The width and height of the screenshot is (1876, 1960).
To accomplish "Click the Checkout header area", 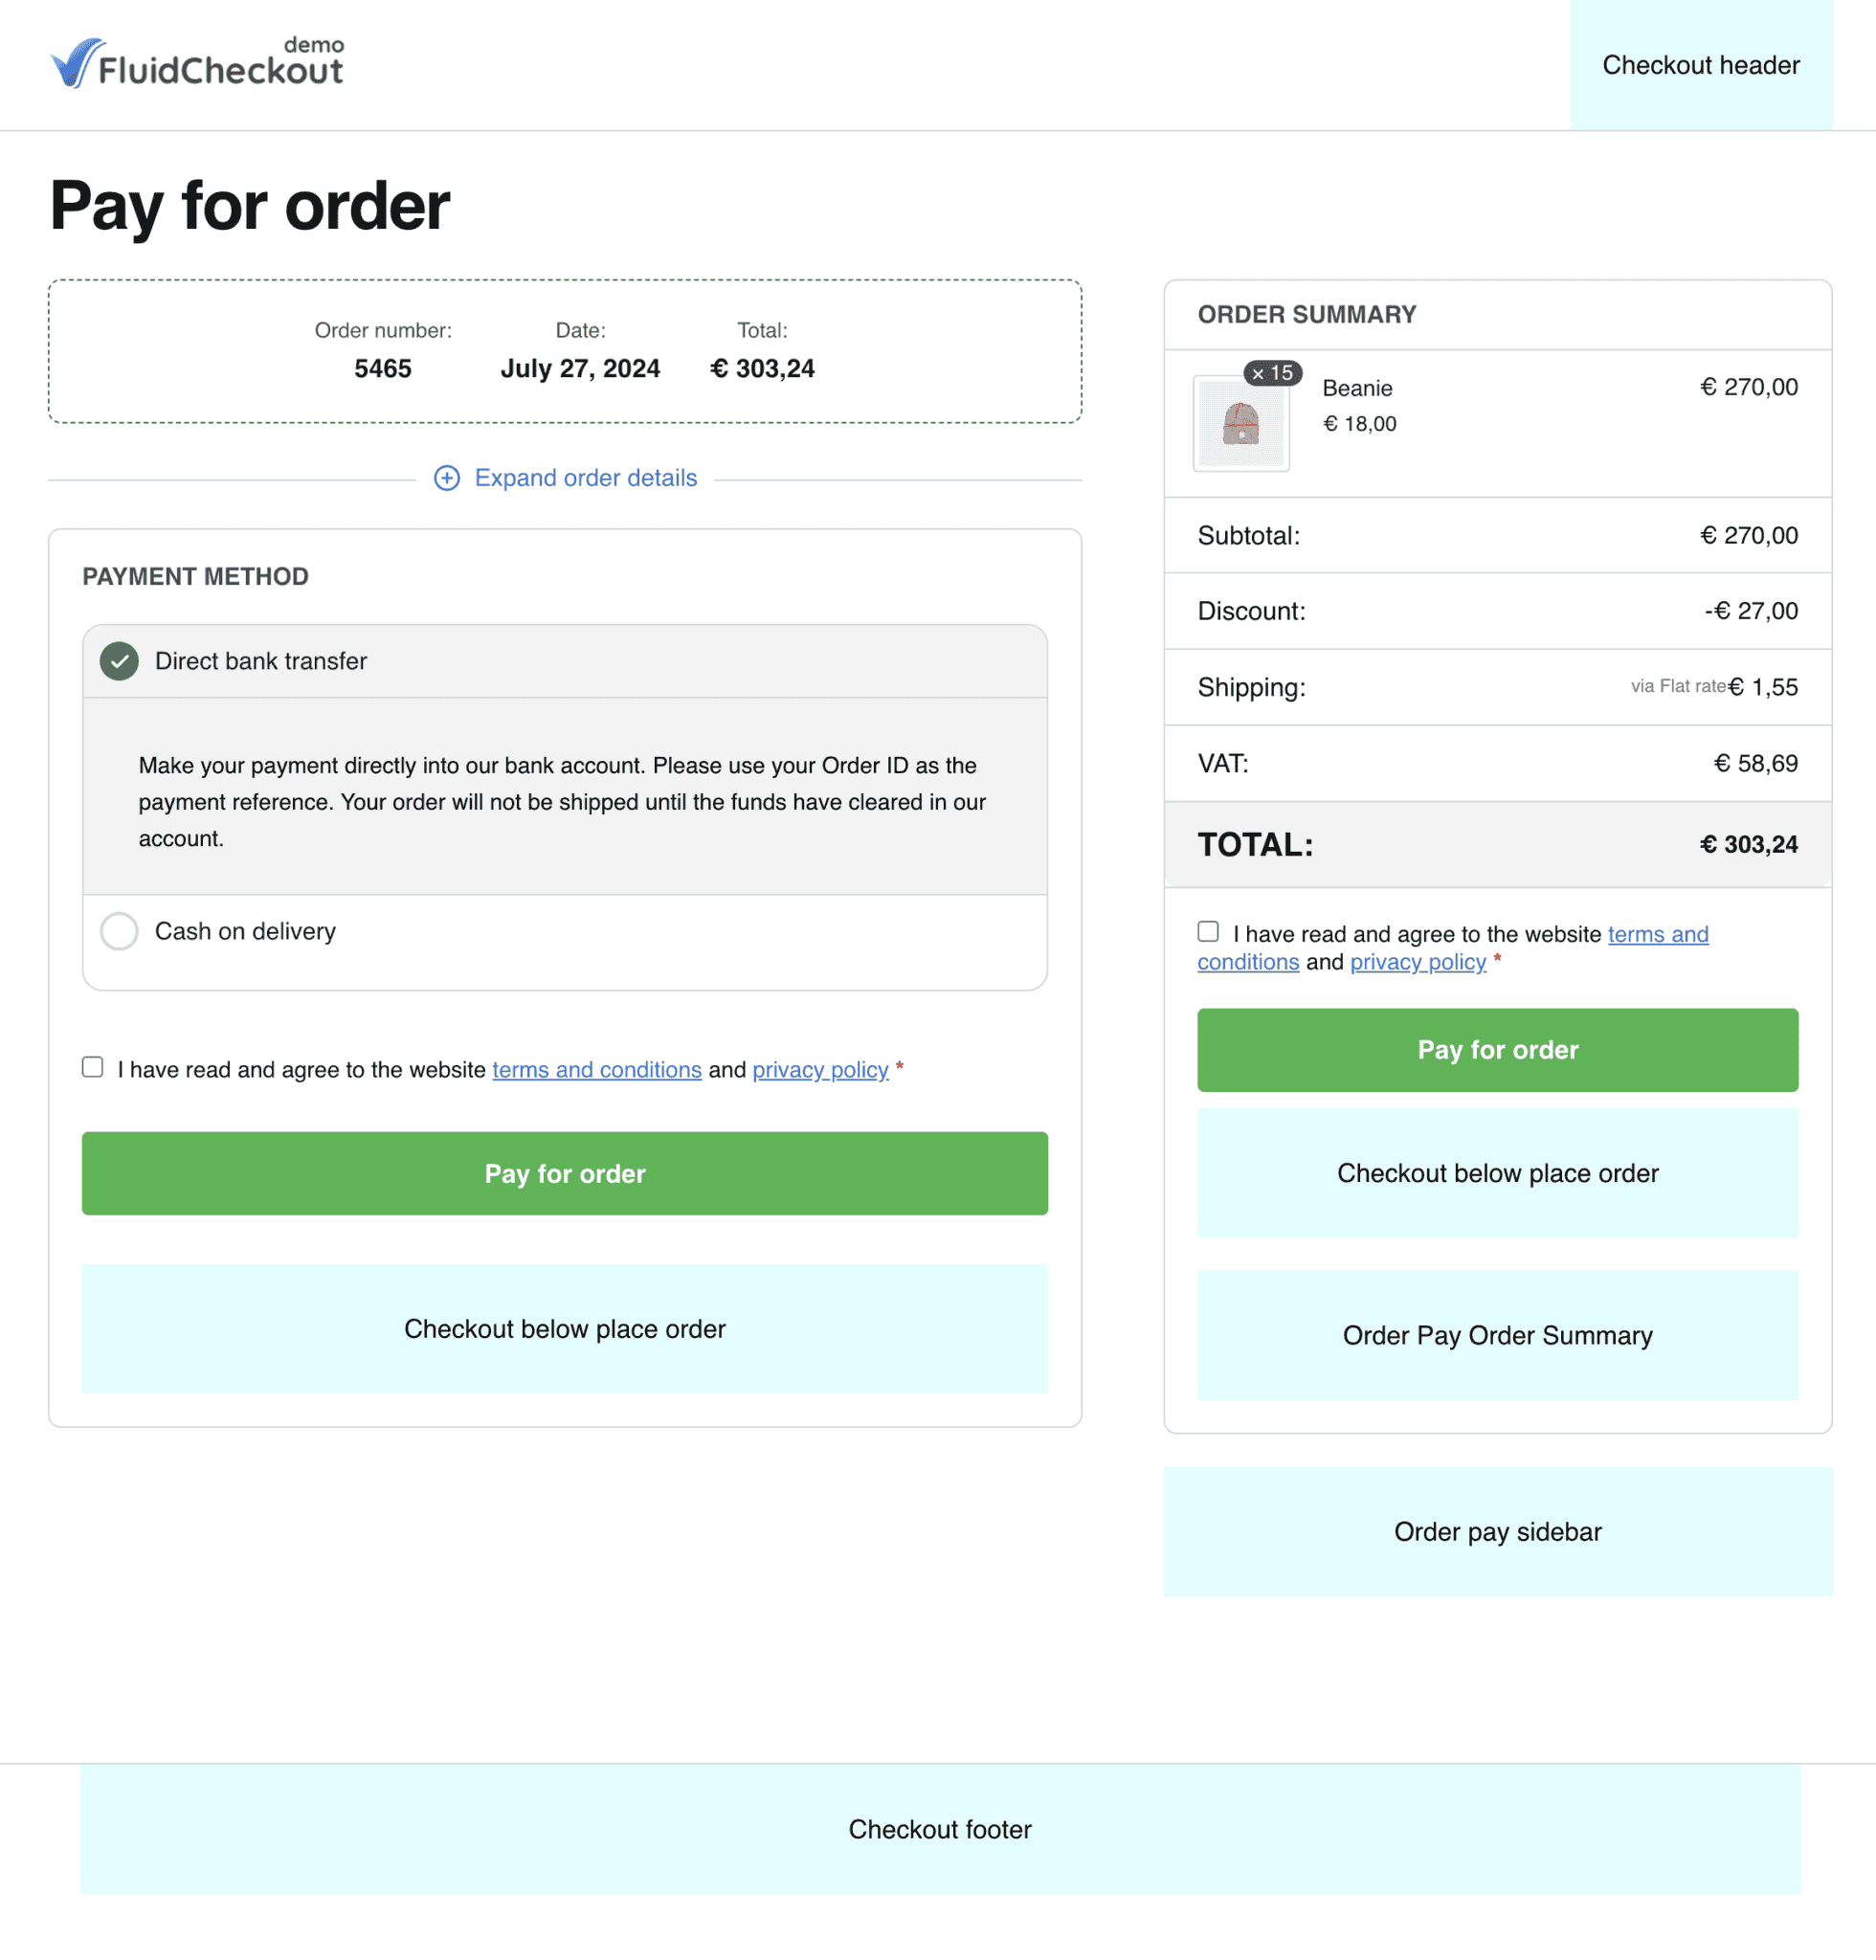I will pos(1700,64).
